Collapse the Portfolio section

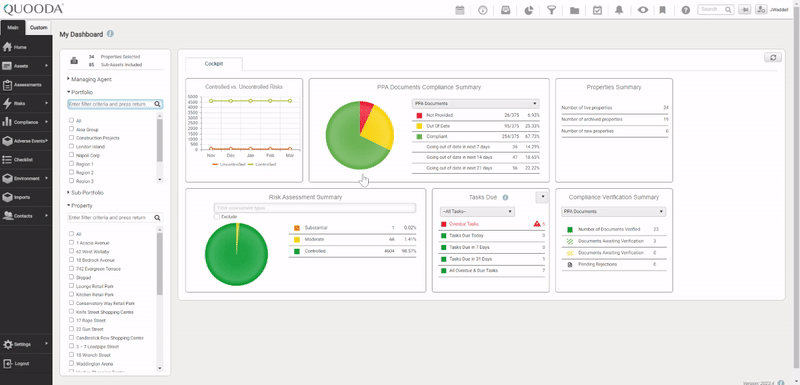pos(80,92)
